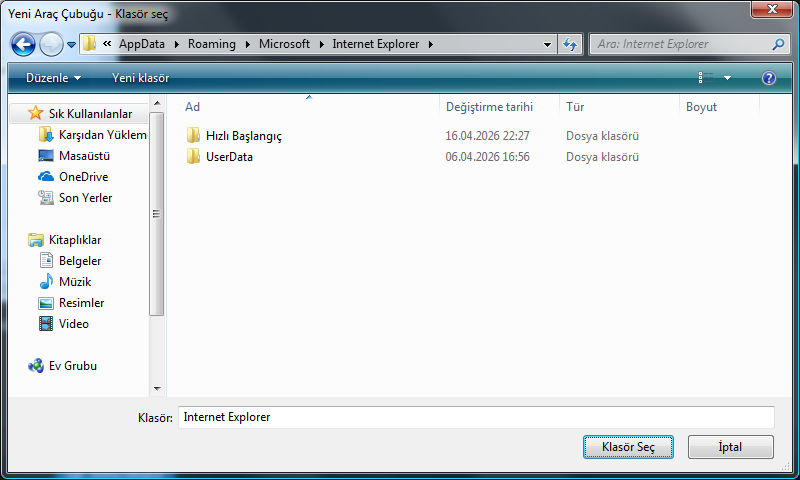Open Müzik library
Image resolution: width=800 pixels, height=480 pixels.
[74, 282]
